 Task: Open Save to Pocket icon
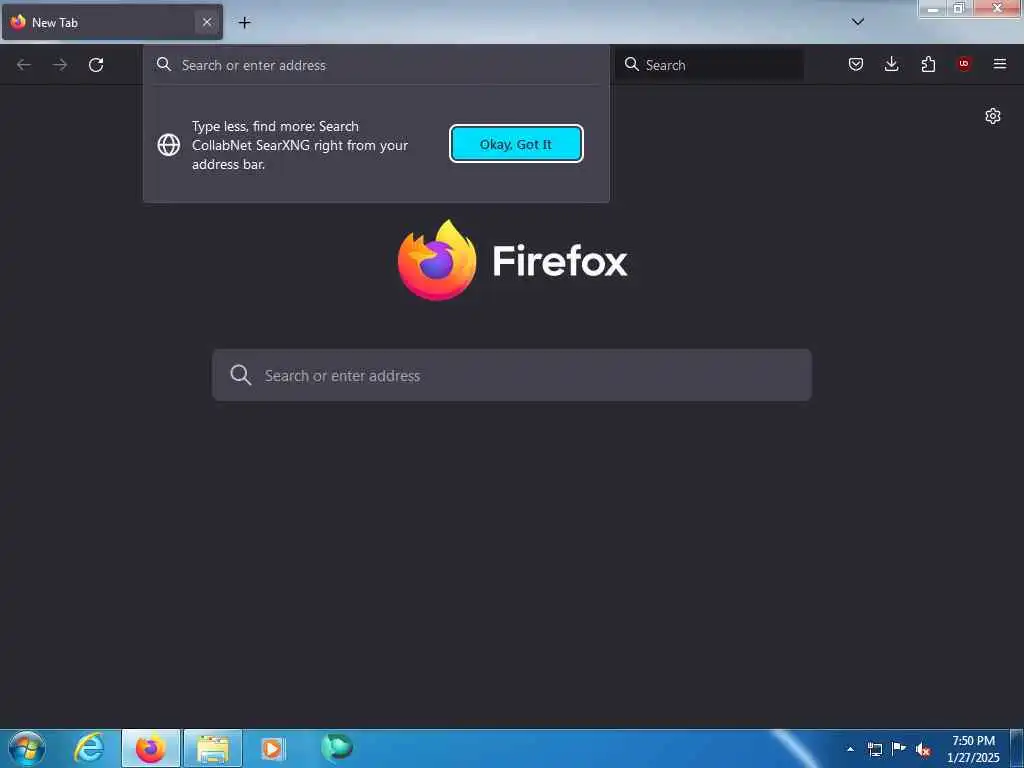[856, 64]
